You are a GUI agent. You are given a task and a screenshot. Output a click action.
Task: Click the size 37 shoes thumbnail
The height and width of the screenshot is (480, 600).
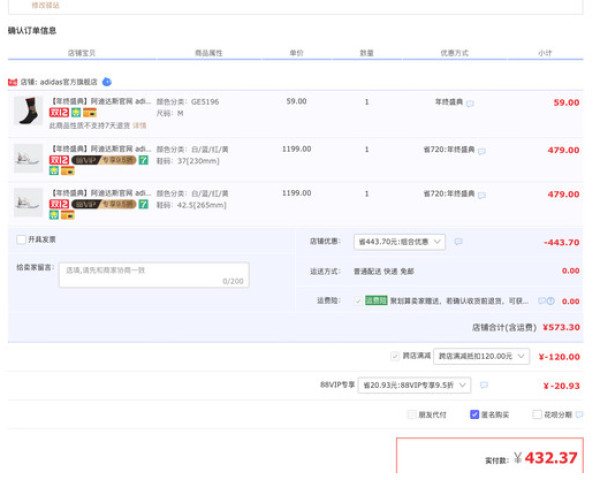pyautogui.click(x=28, y=158)
